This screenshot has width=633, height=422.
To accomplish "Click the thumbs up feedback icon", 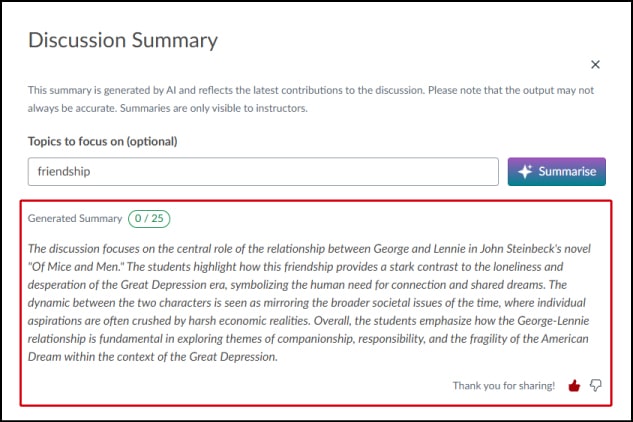I will click(574, 385).
